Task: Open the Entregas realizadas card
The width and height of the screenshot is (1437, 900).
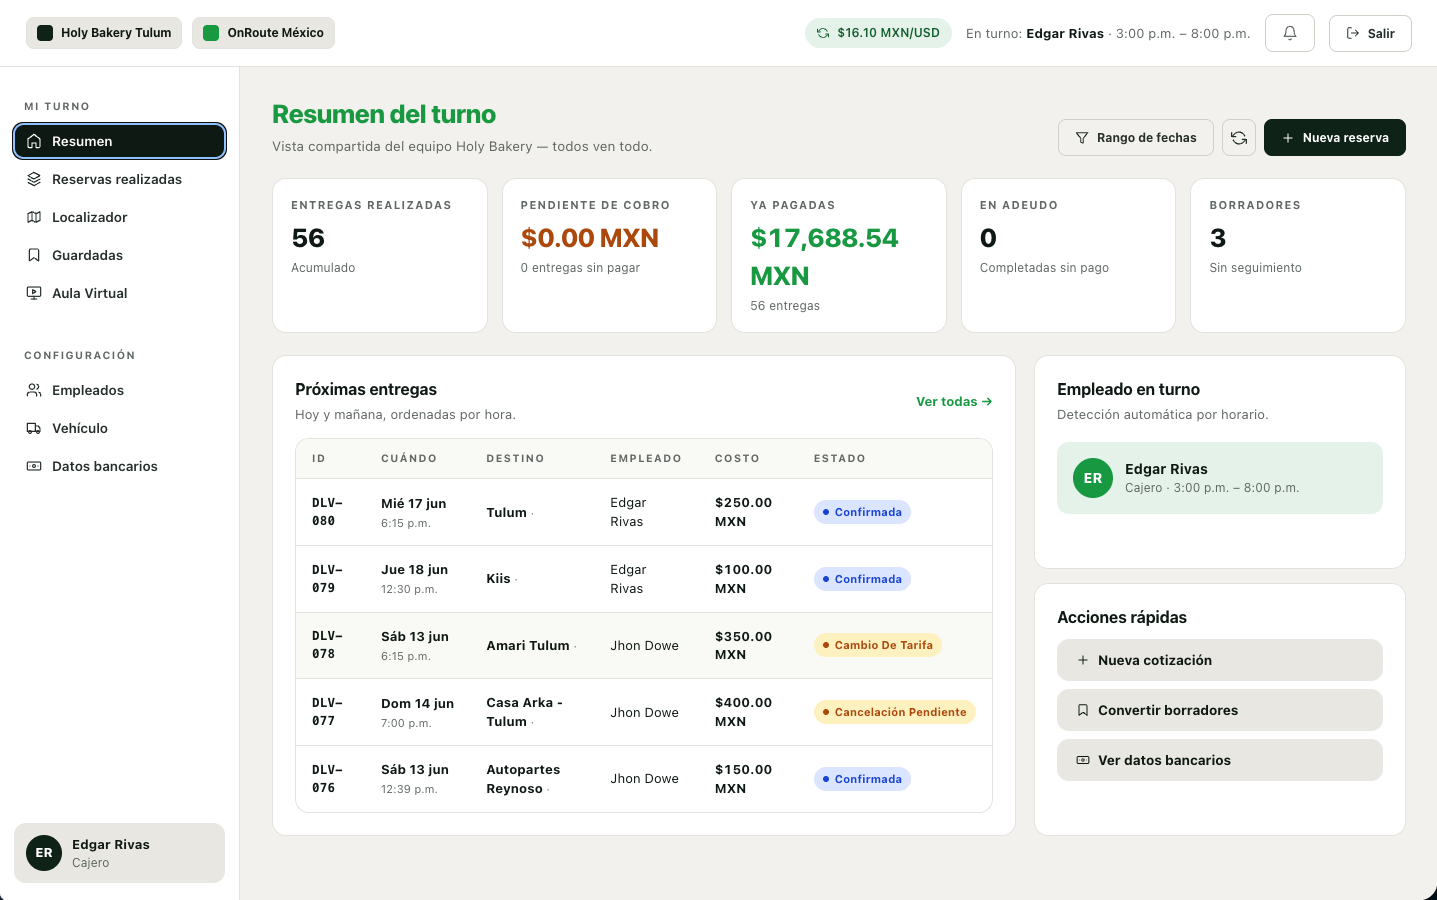Action: [x=380, y=255]
